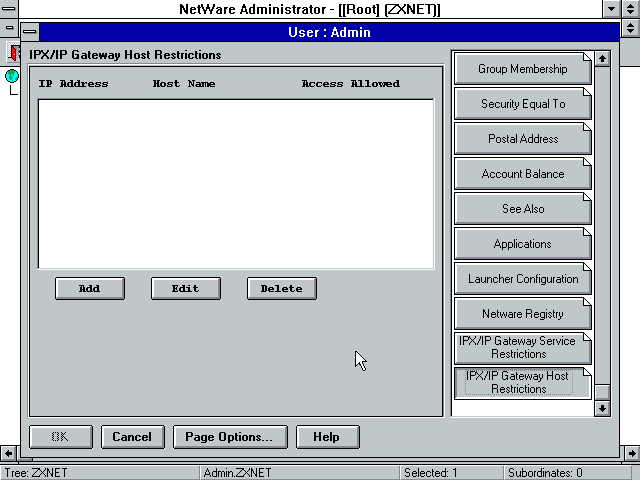Click the NetWare Administrator title bar

pos(310,9)
